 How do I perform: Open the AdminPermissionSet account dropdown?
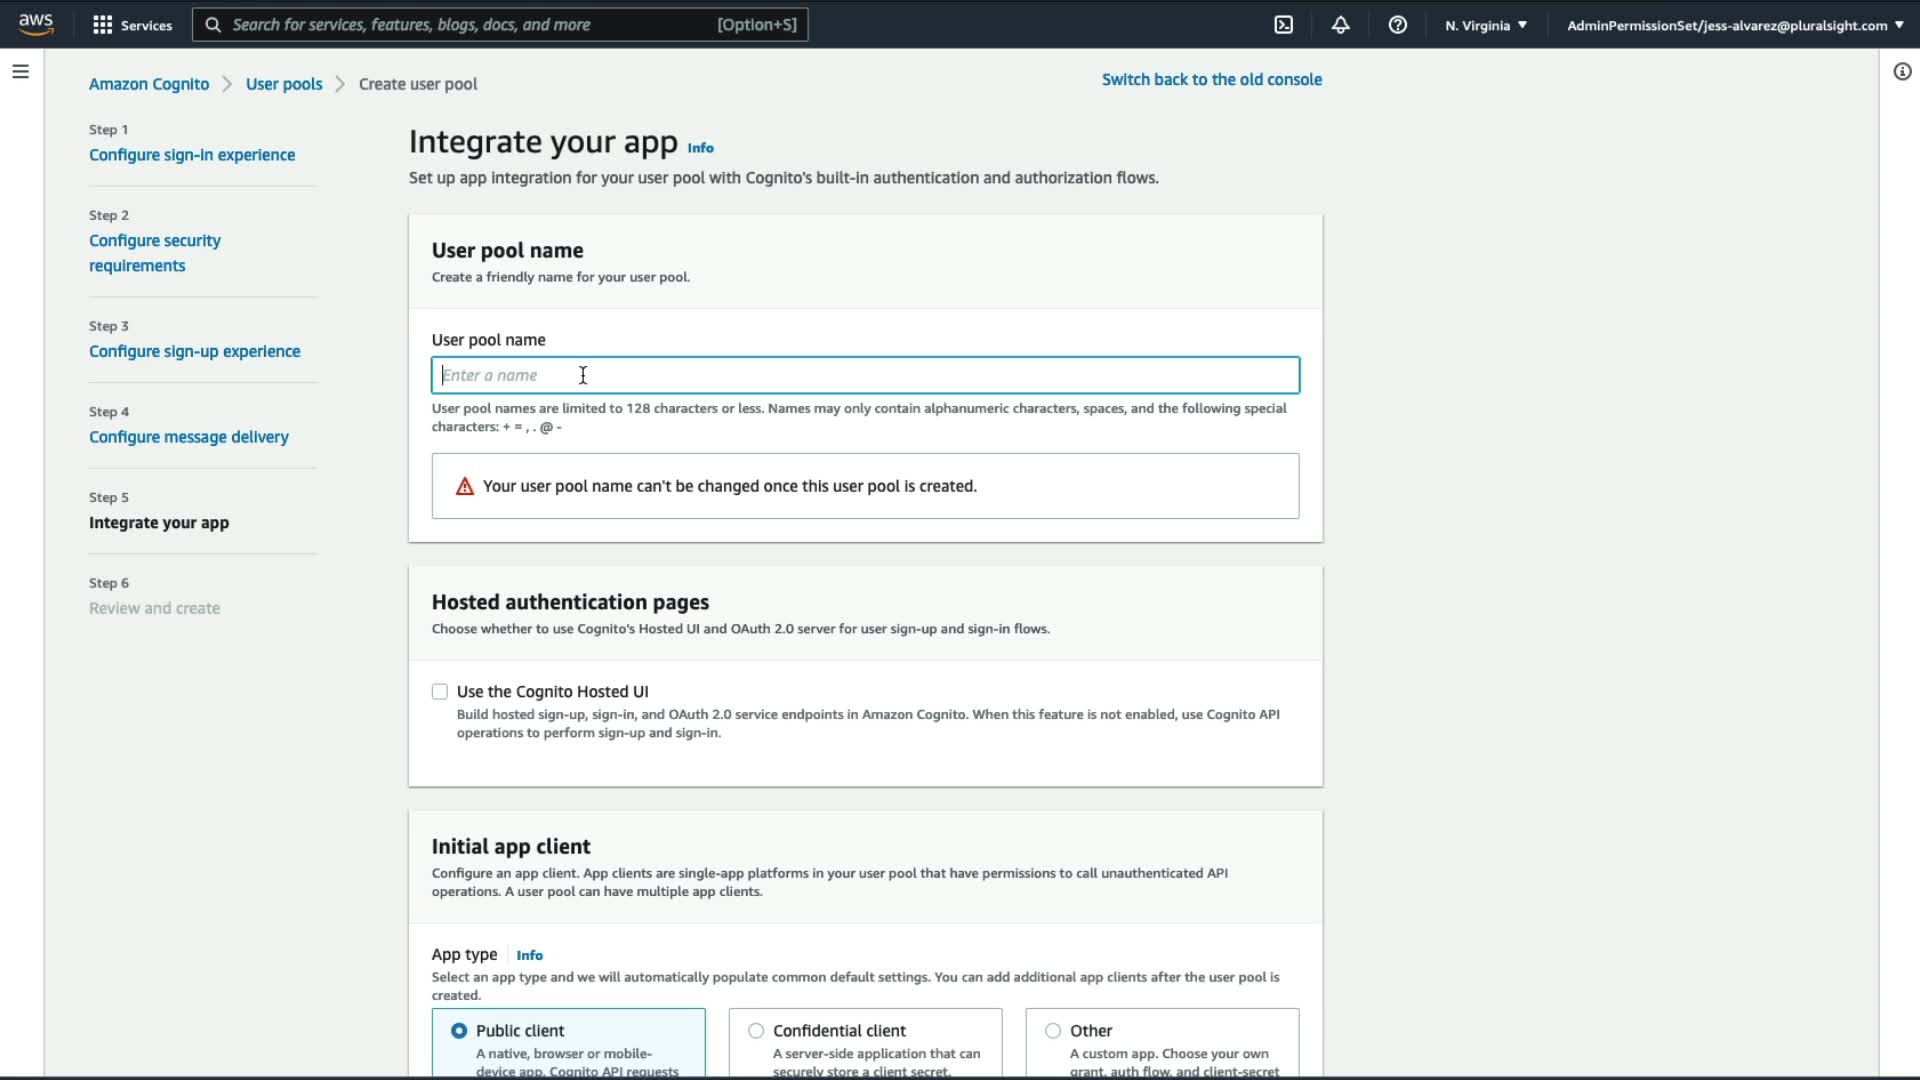point(1734,25)
